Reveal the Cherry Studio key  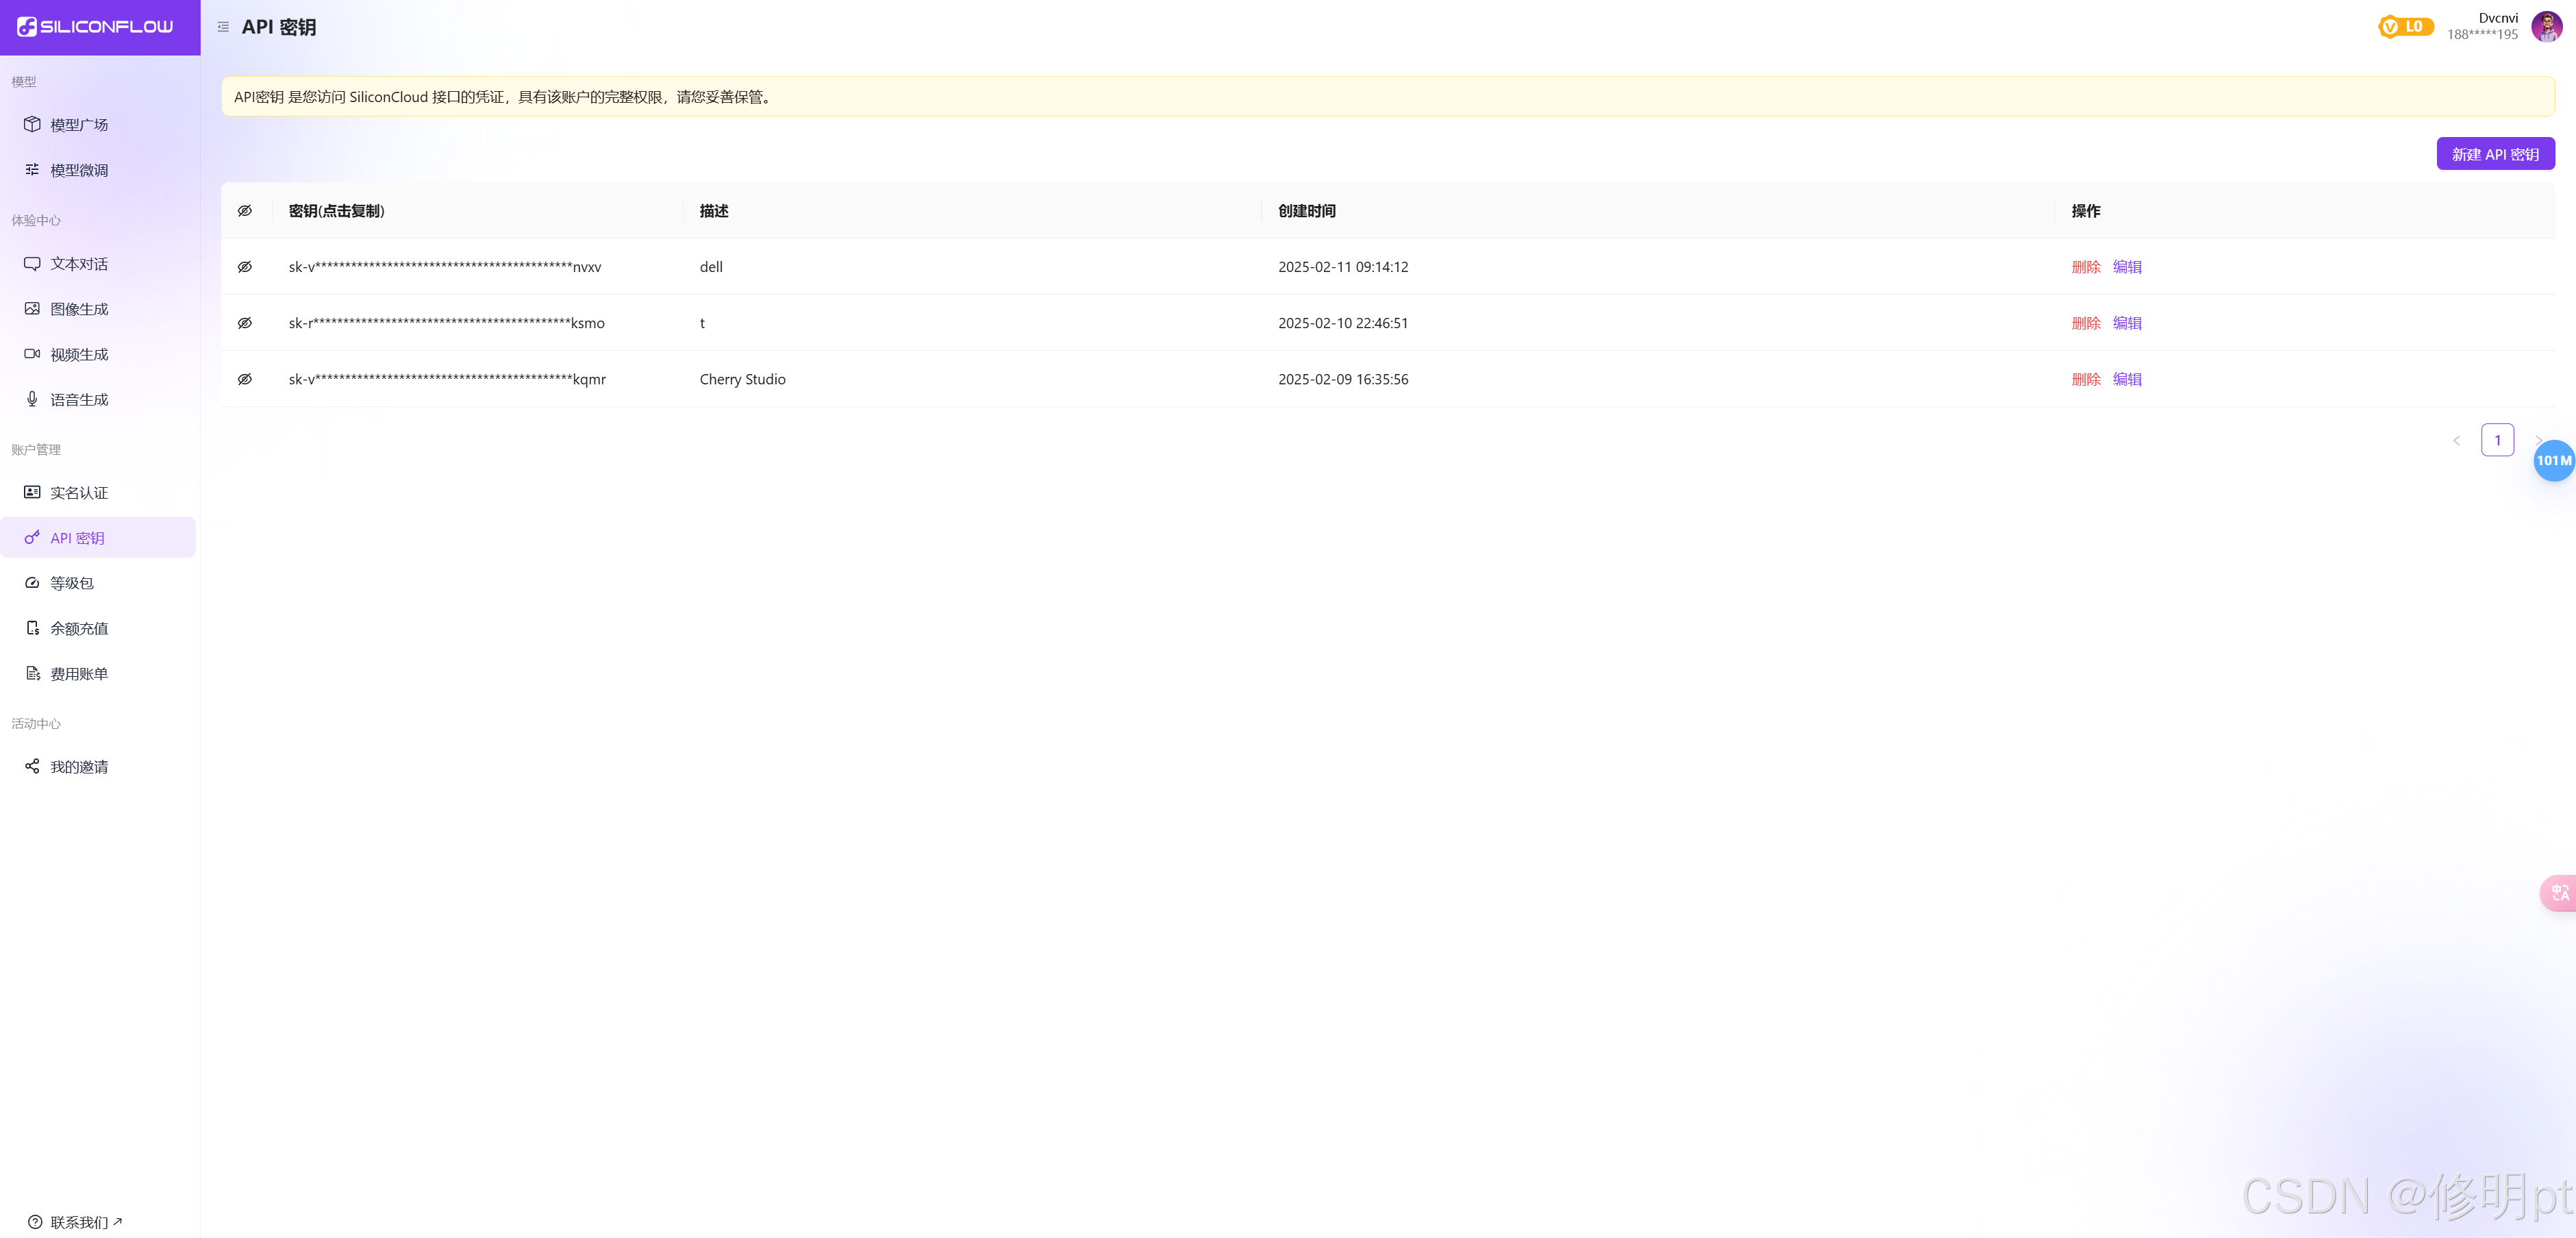245,379
